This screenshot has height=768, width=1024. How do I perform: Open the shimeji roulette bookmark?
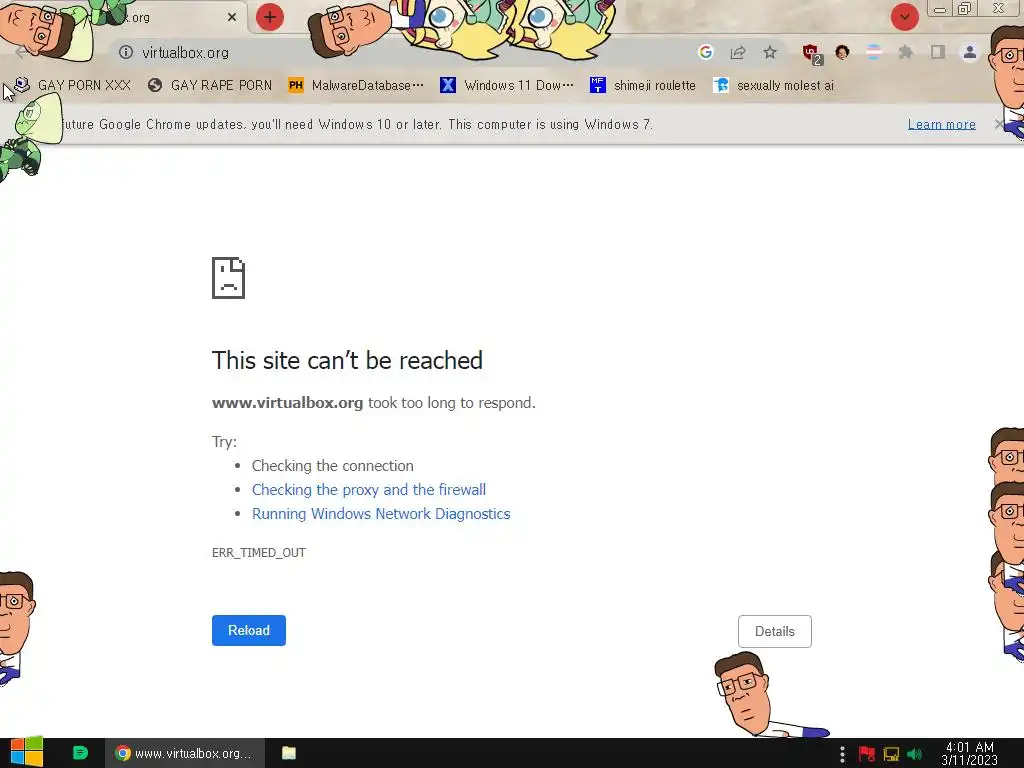click(x=643, y=85)
